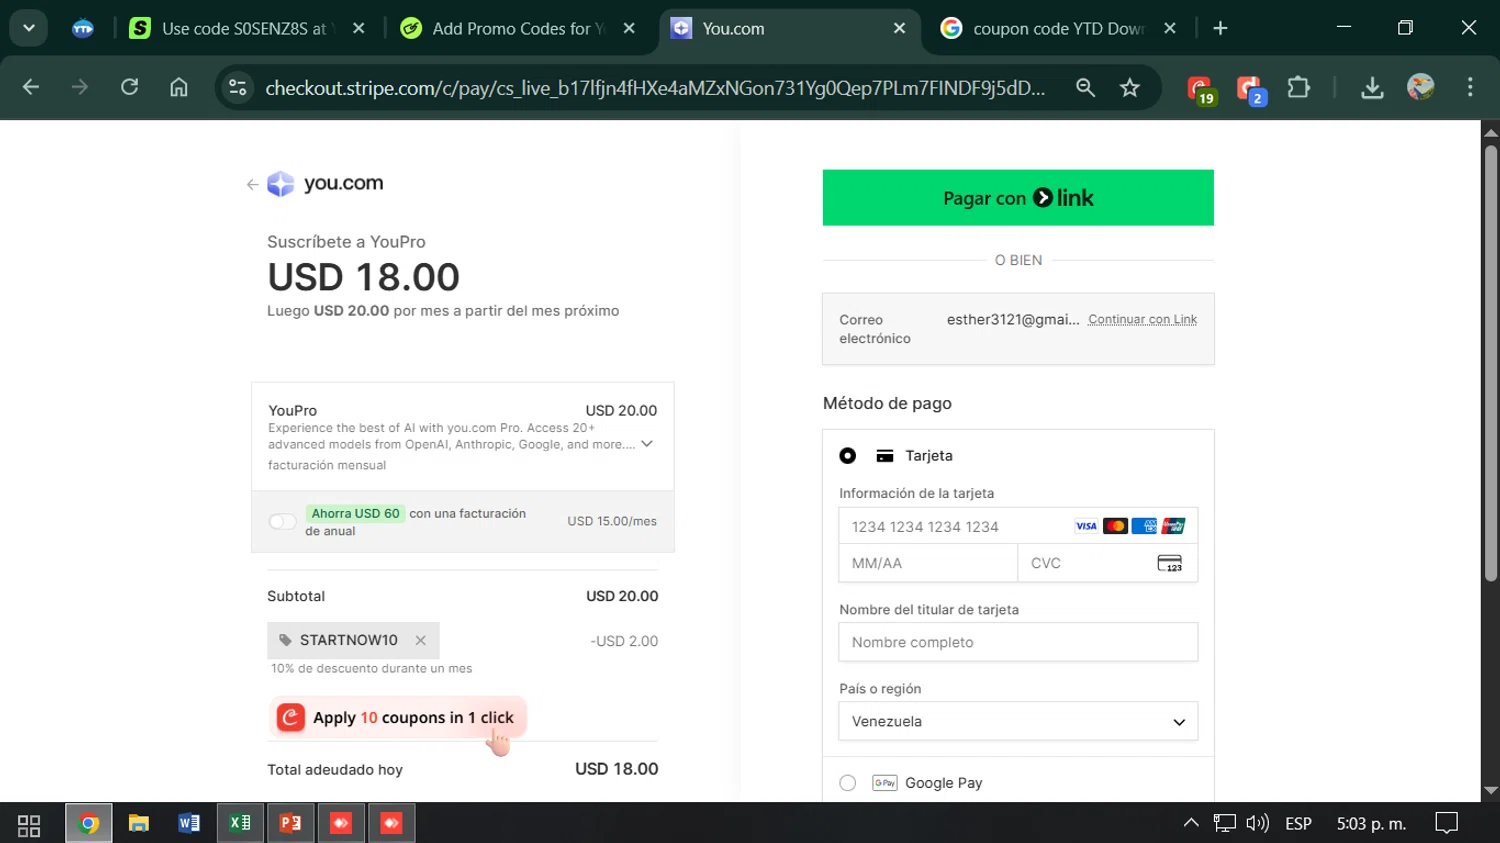Select the Google Pay radio button
The width and height of the screenshot is (1500, 843).
click(x=848, y=783)
